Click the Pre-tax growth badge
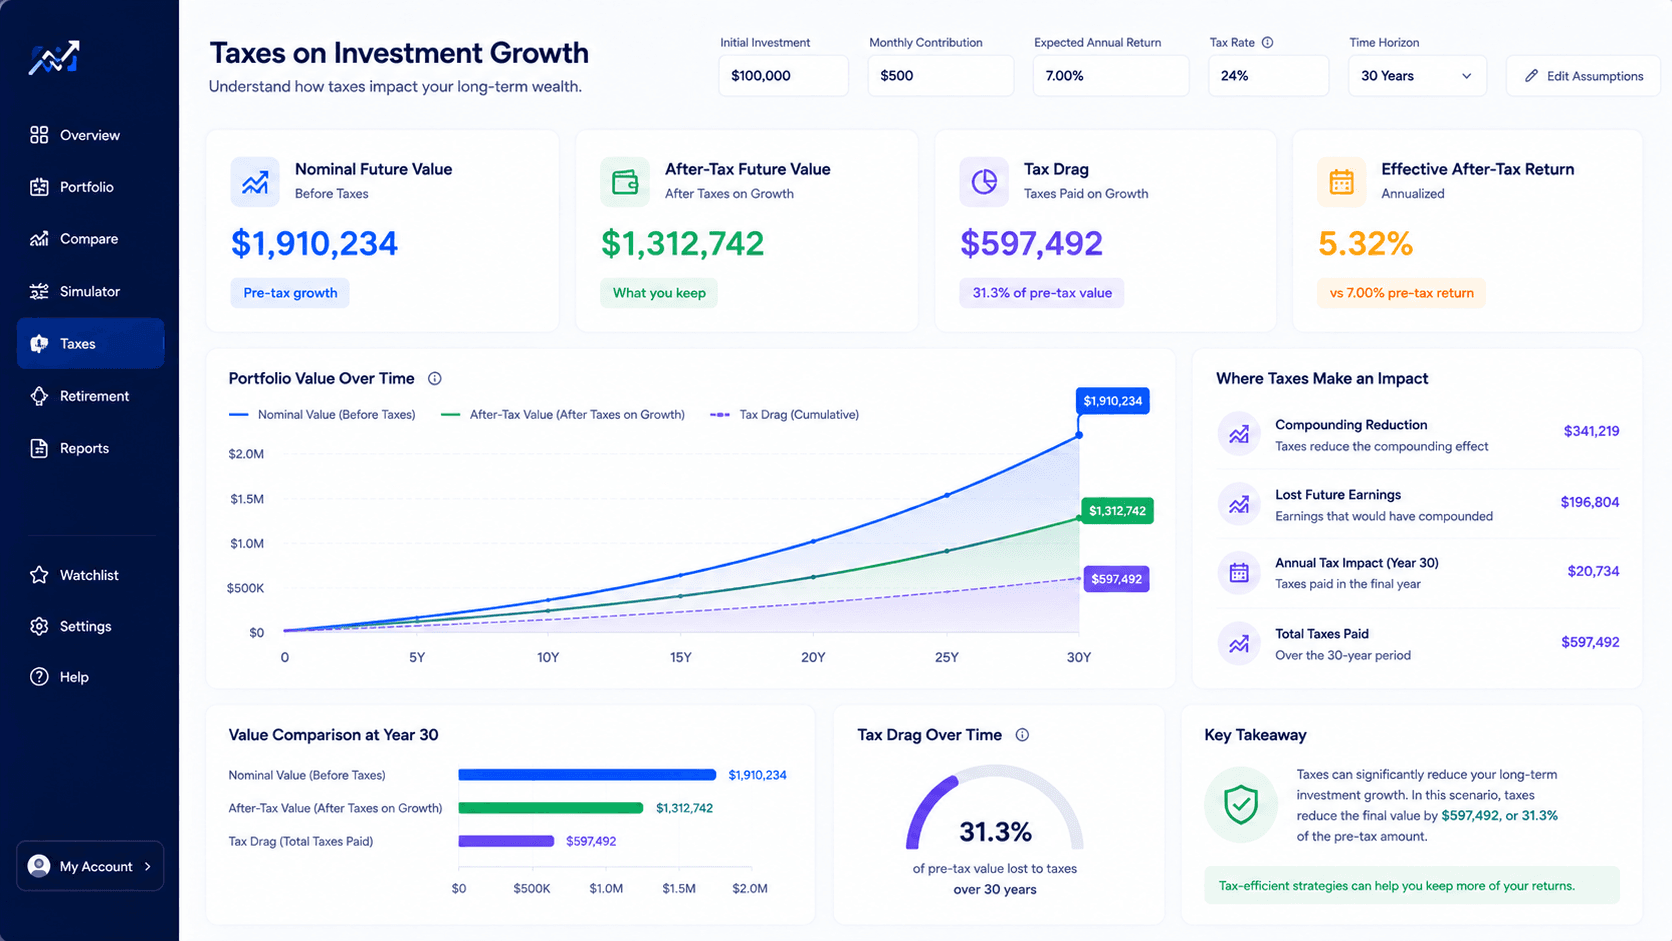The height and width of the screenshot is (941, 1672). click(x=290, y=293)
